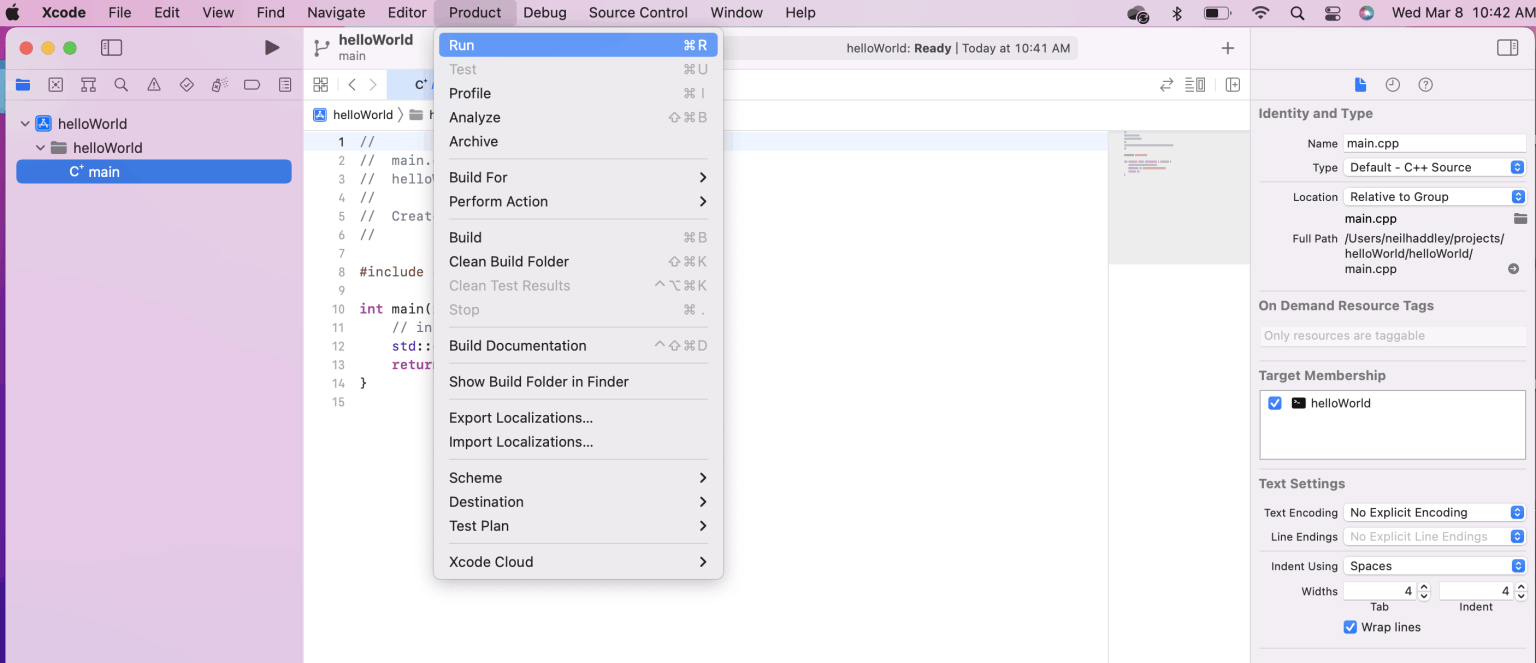
Task: Open the Source Control navigator icon
Action: click(56, 85)
